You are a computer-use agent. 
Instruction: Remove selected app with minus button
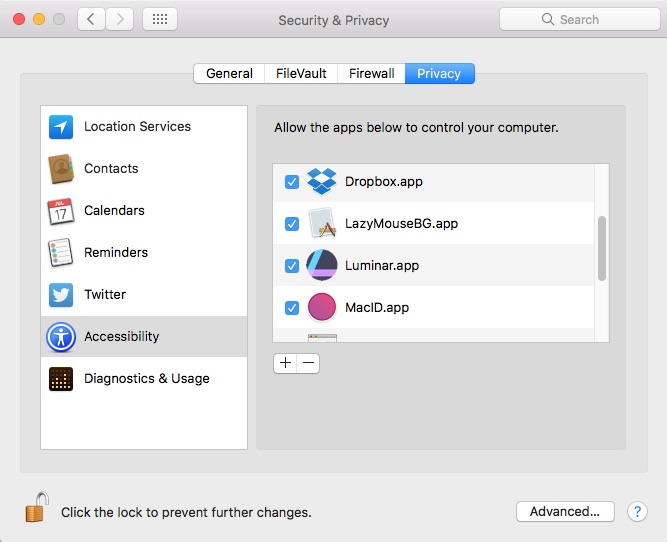tap(308, 363)
